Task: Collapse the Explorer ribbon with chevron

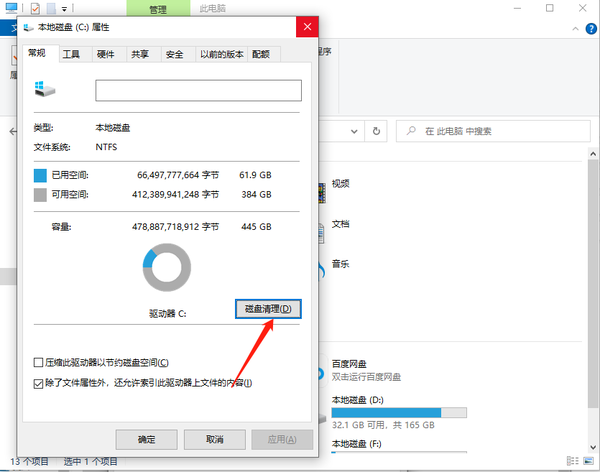Action: (x=575, y=29)
